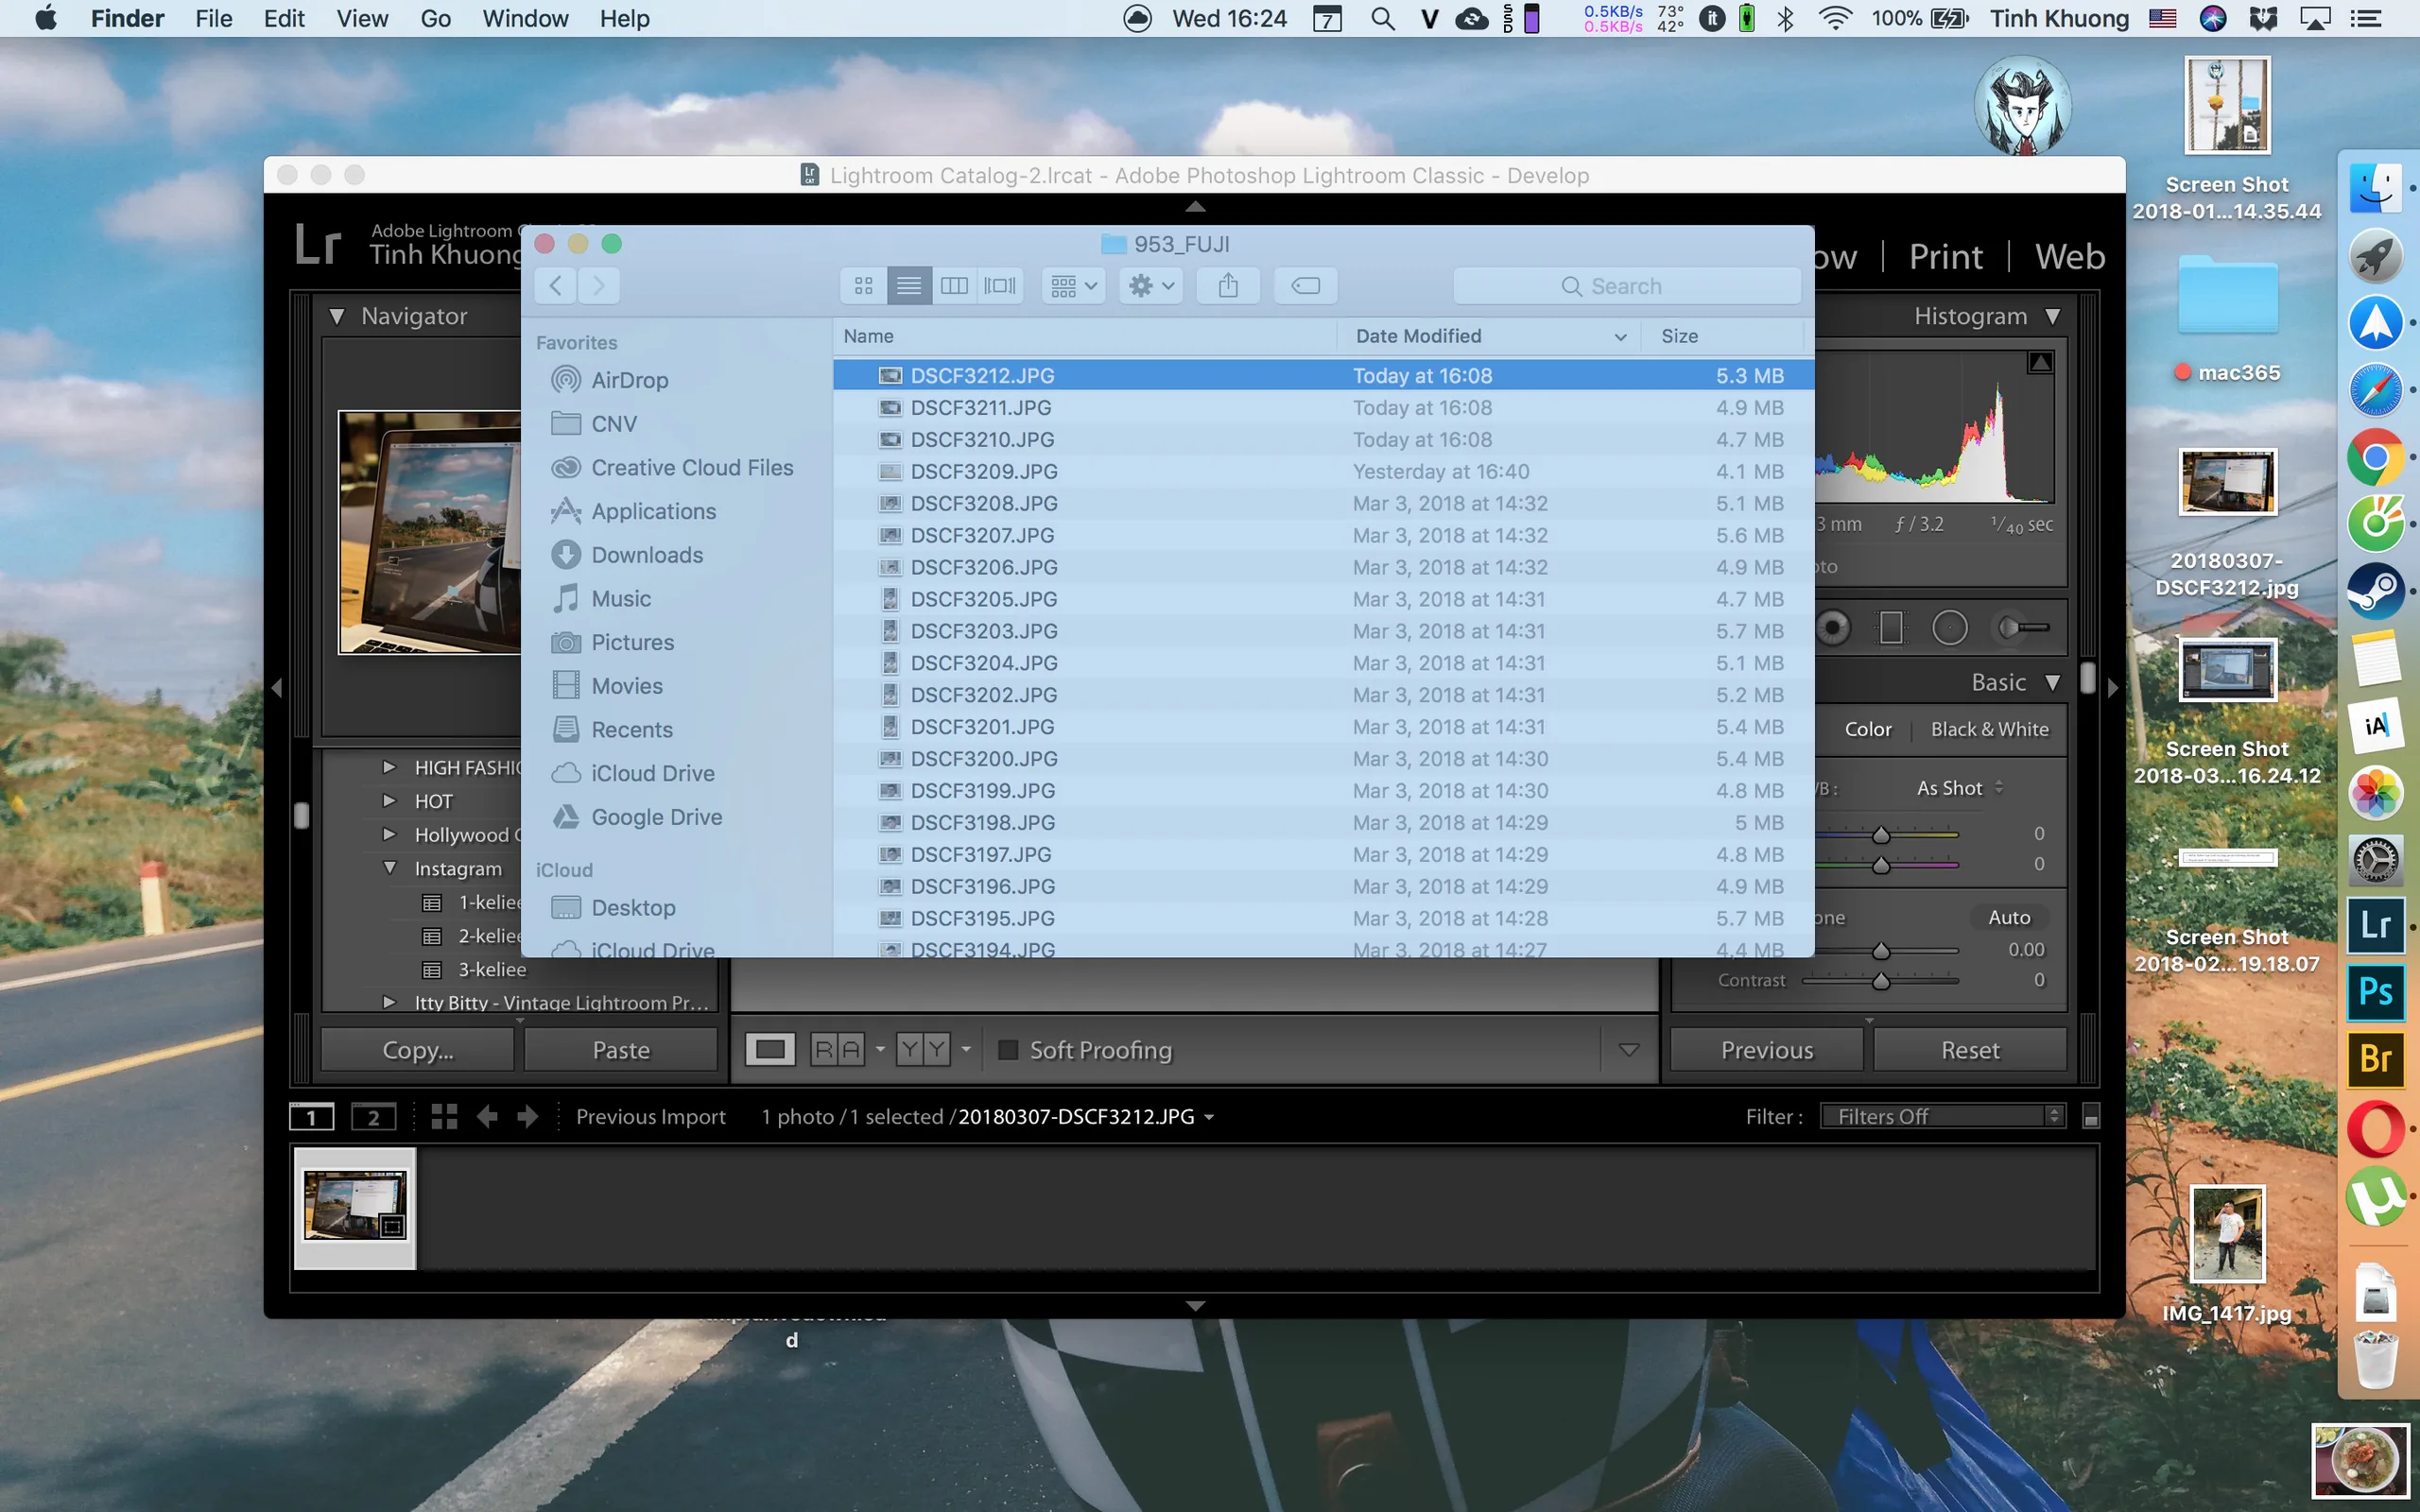This screenshot has height=1512, width=2420.
Task: Select the graduated filter tool in Lightroom
Action: point(1891,628)
